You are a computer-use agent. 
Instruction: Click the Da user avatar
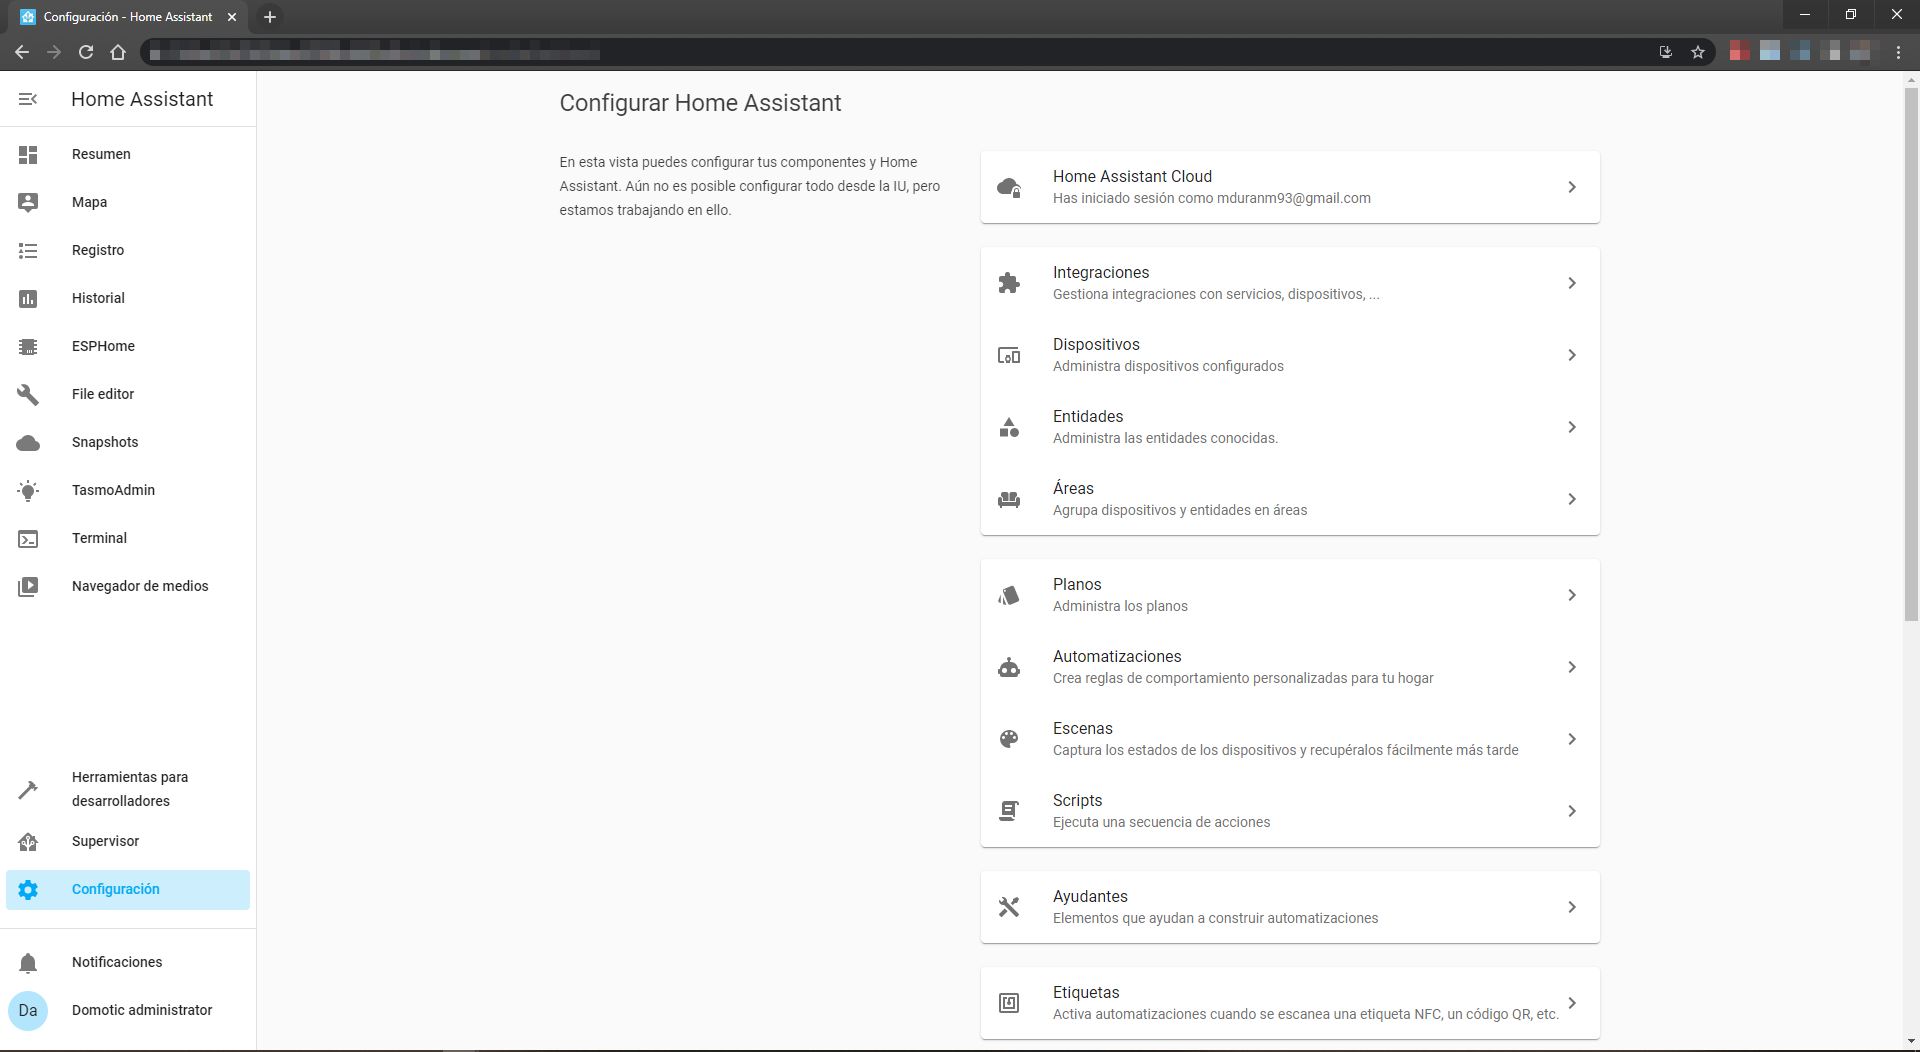pyautogui.click(x=28, y=1011)
